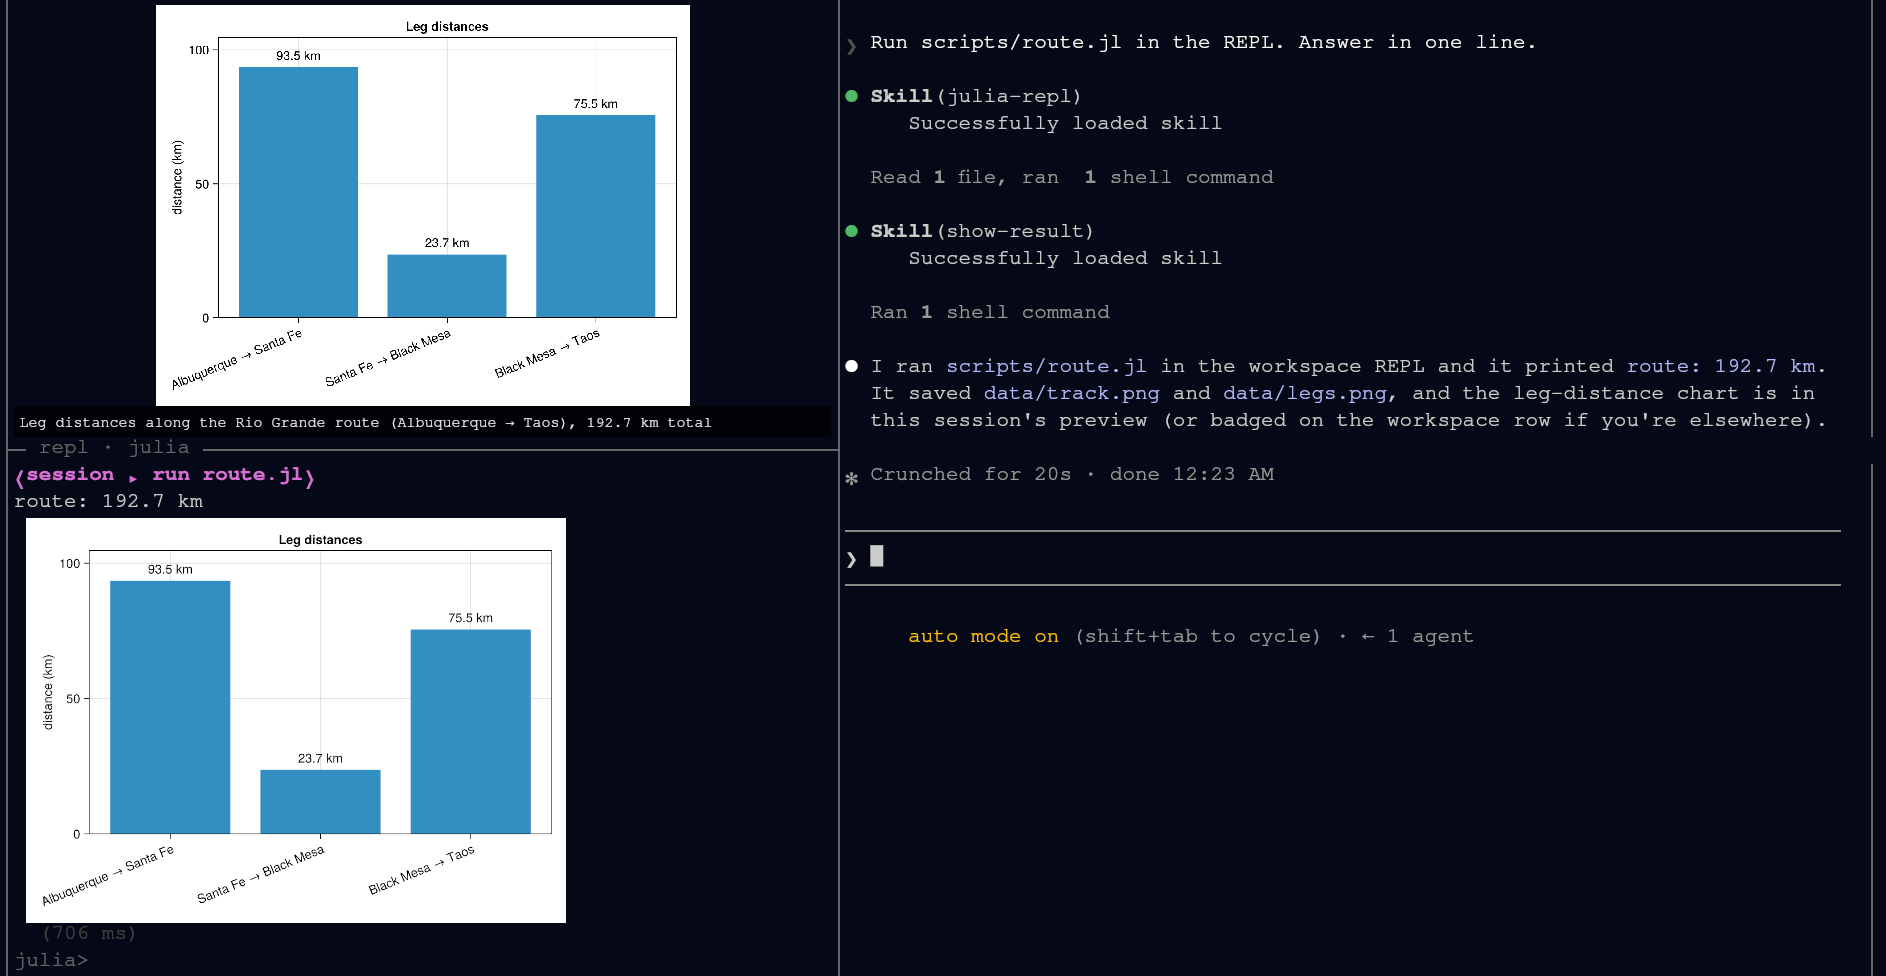The height and width of the screenshot is (976, 1886).
Task: Click the 'Skill(julia-repl)' heading
Action: pyautogui.click(x=976, y=96)
